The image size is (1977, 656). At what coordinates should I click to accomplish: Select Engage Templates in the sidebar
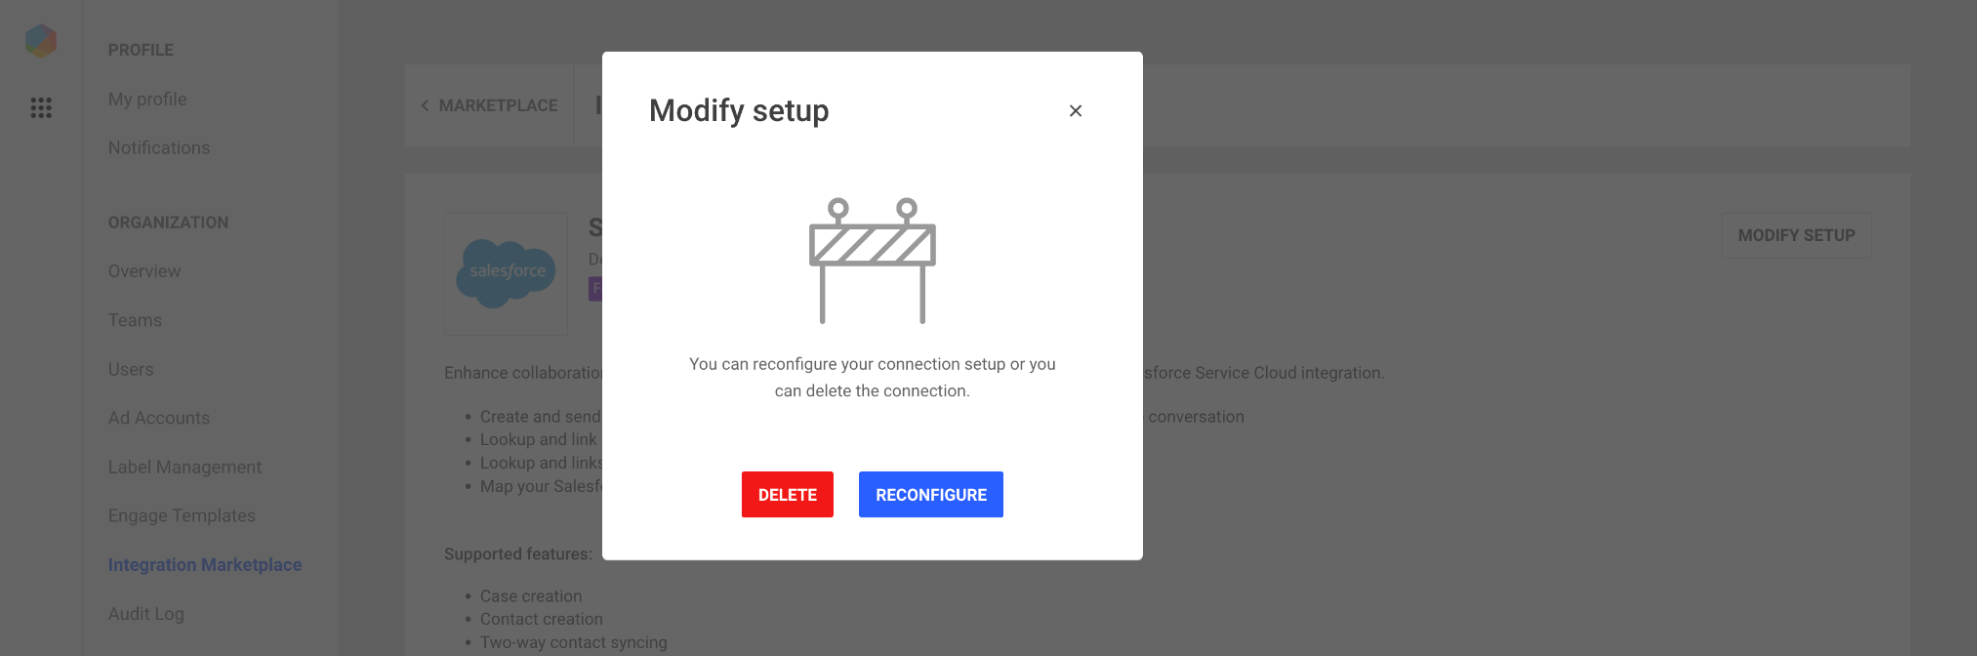[x=182, y=516]
